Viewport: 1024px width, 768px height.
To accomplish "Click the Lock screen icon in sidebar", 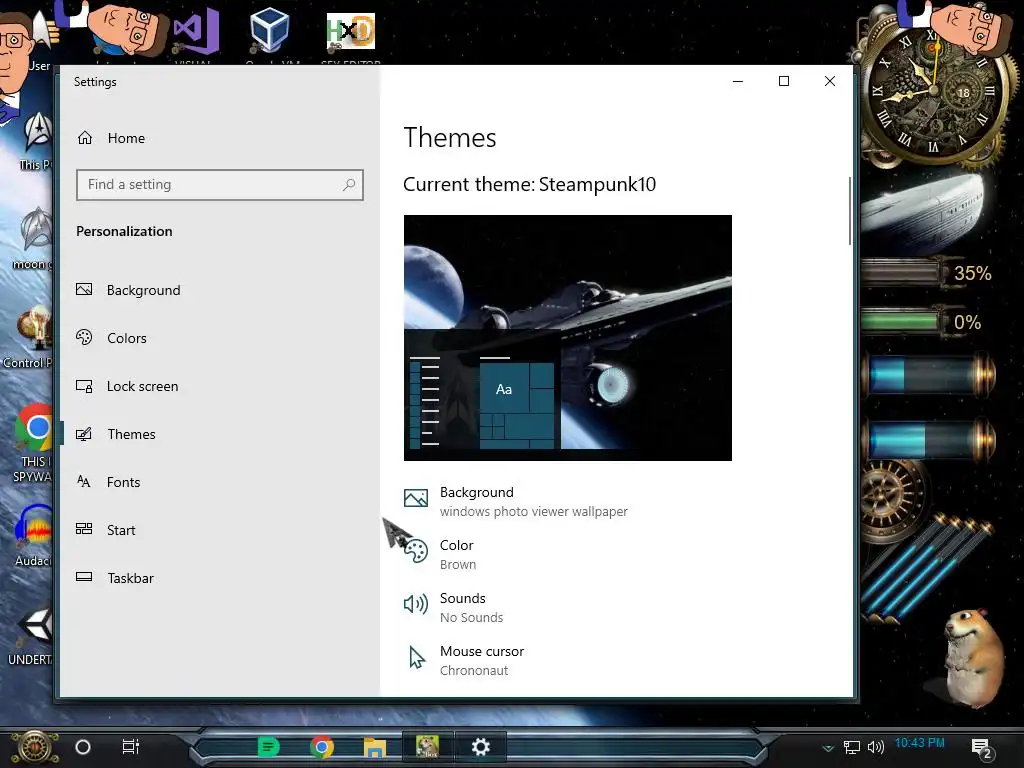I will coord(84,386).
